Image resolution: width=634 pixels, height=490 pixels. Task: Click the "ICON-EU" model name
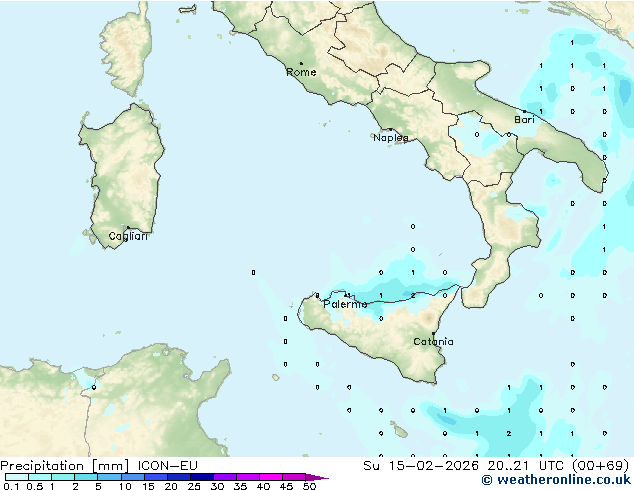click(167, 466)
